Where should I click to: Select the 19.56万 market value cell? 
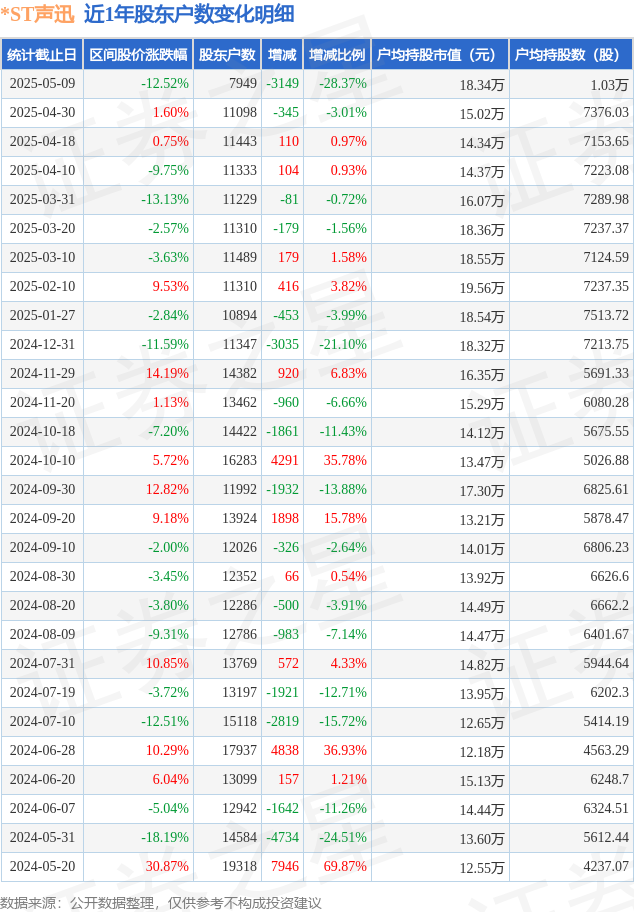pos(482,287)
